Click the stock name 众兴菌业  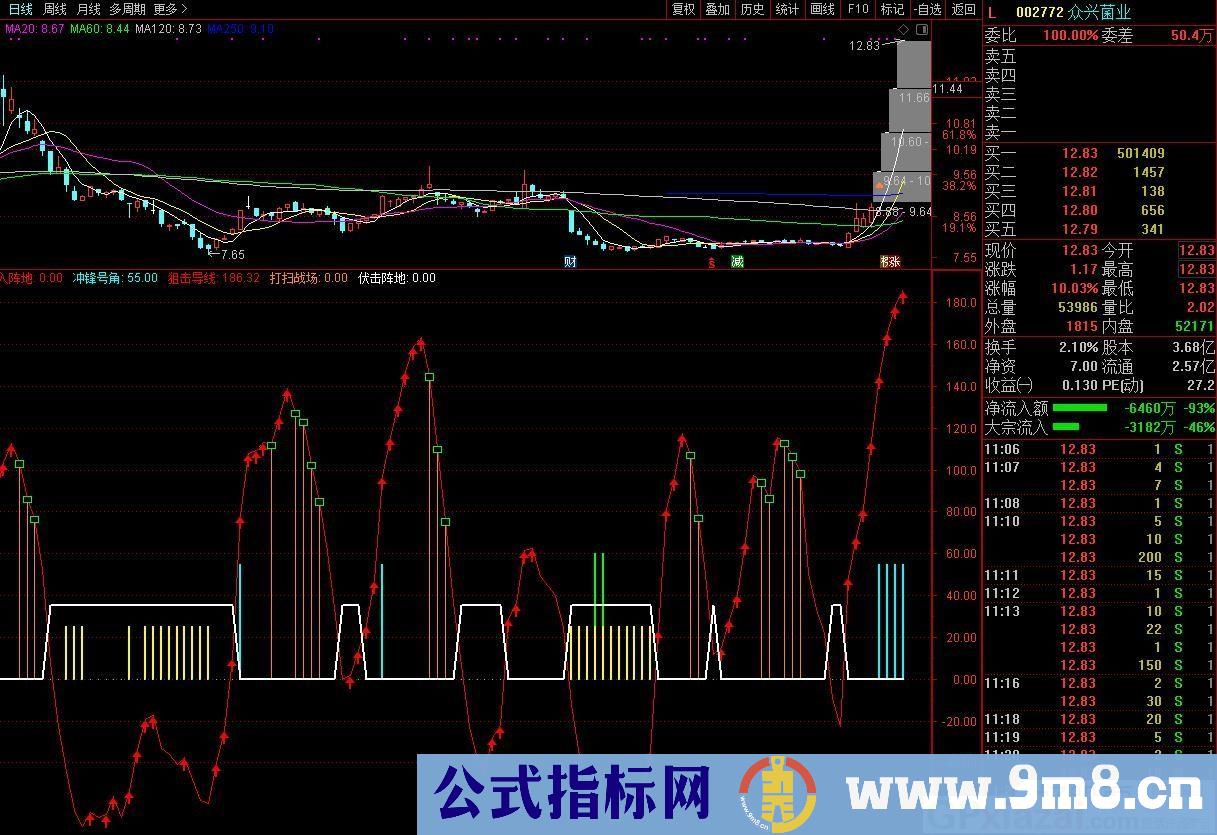coord(1099,12)
